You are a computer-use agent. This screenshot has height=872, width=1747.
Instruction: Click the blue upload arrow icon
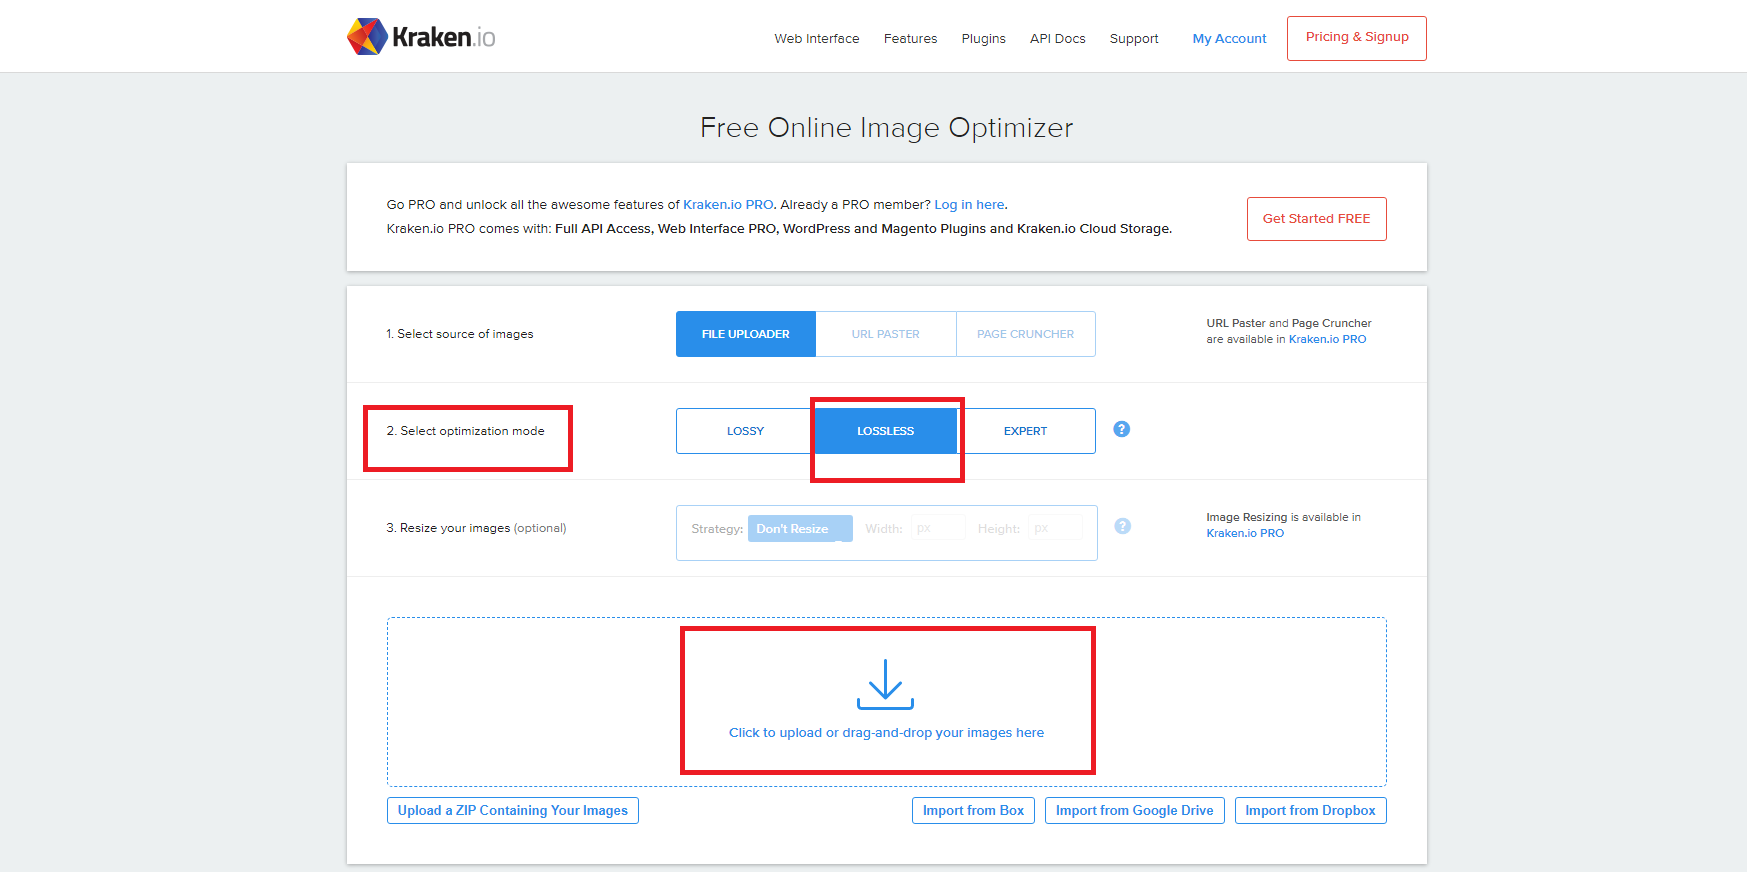click(885, 684)
